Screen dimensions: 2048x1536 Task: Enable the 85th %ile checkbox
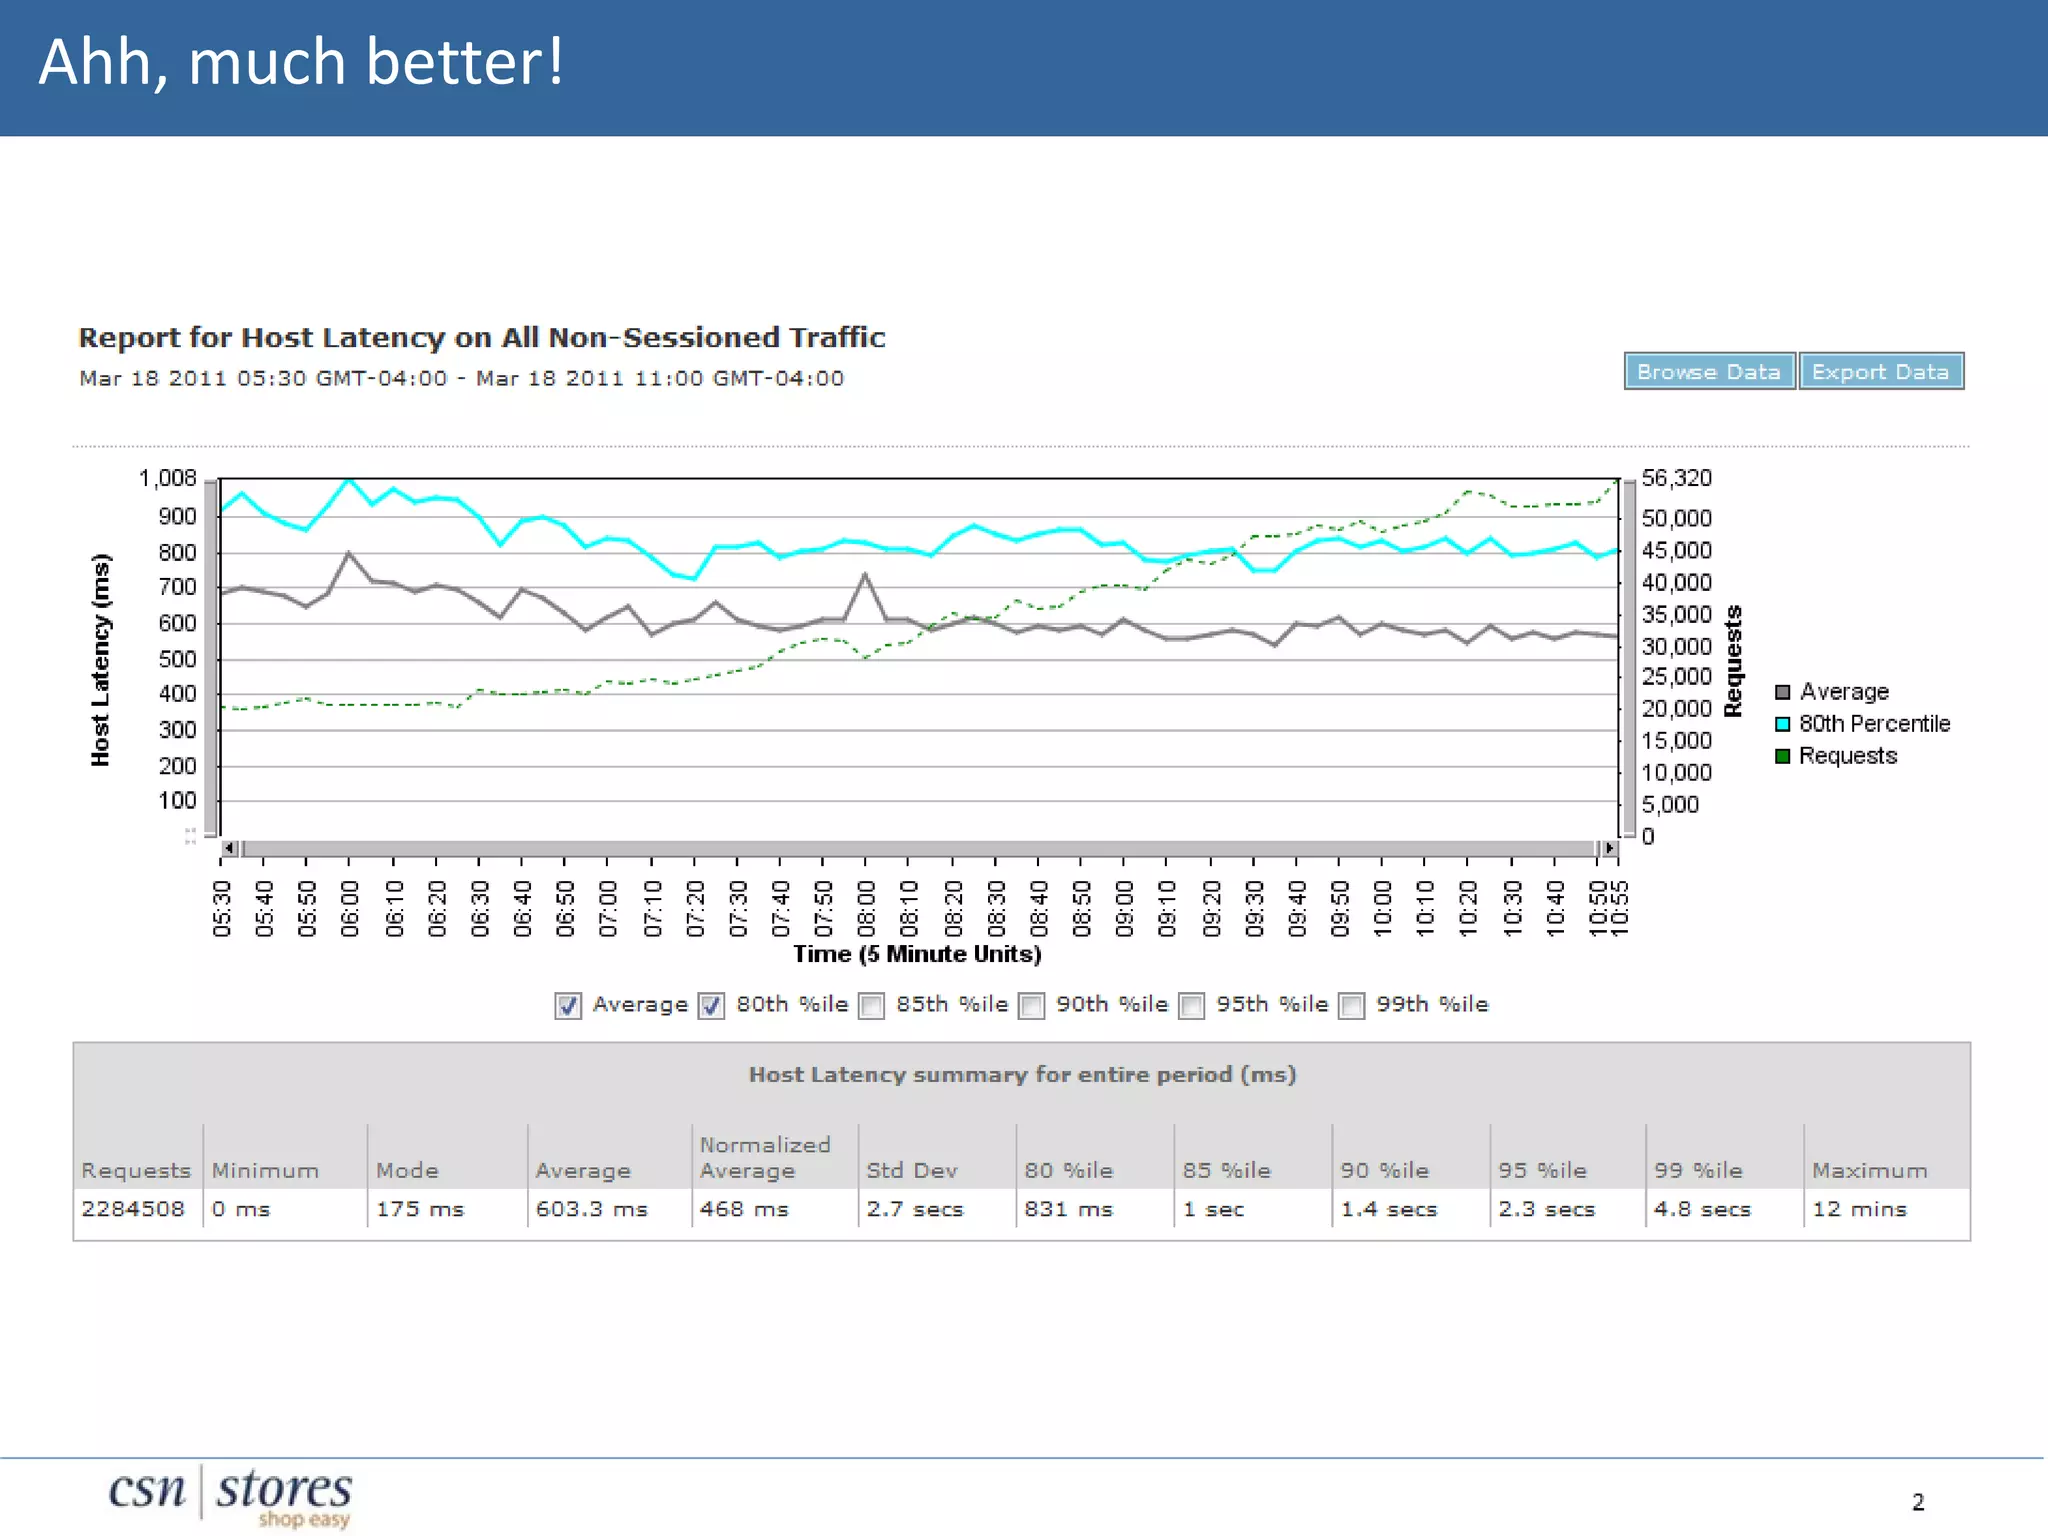point(872,1005)
